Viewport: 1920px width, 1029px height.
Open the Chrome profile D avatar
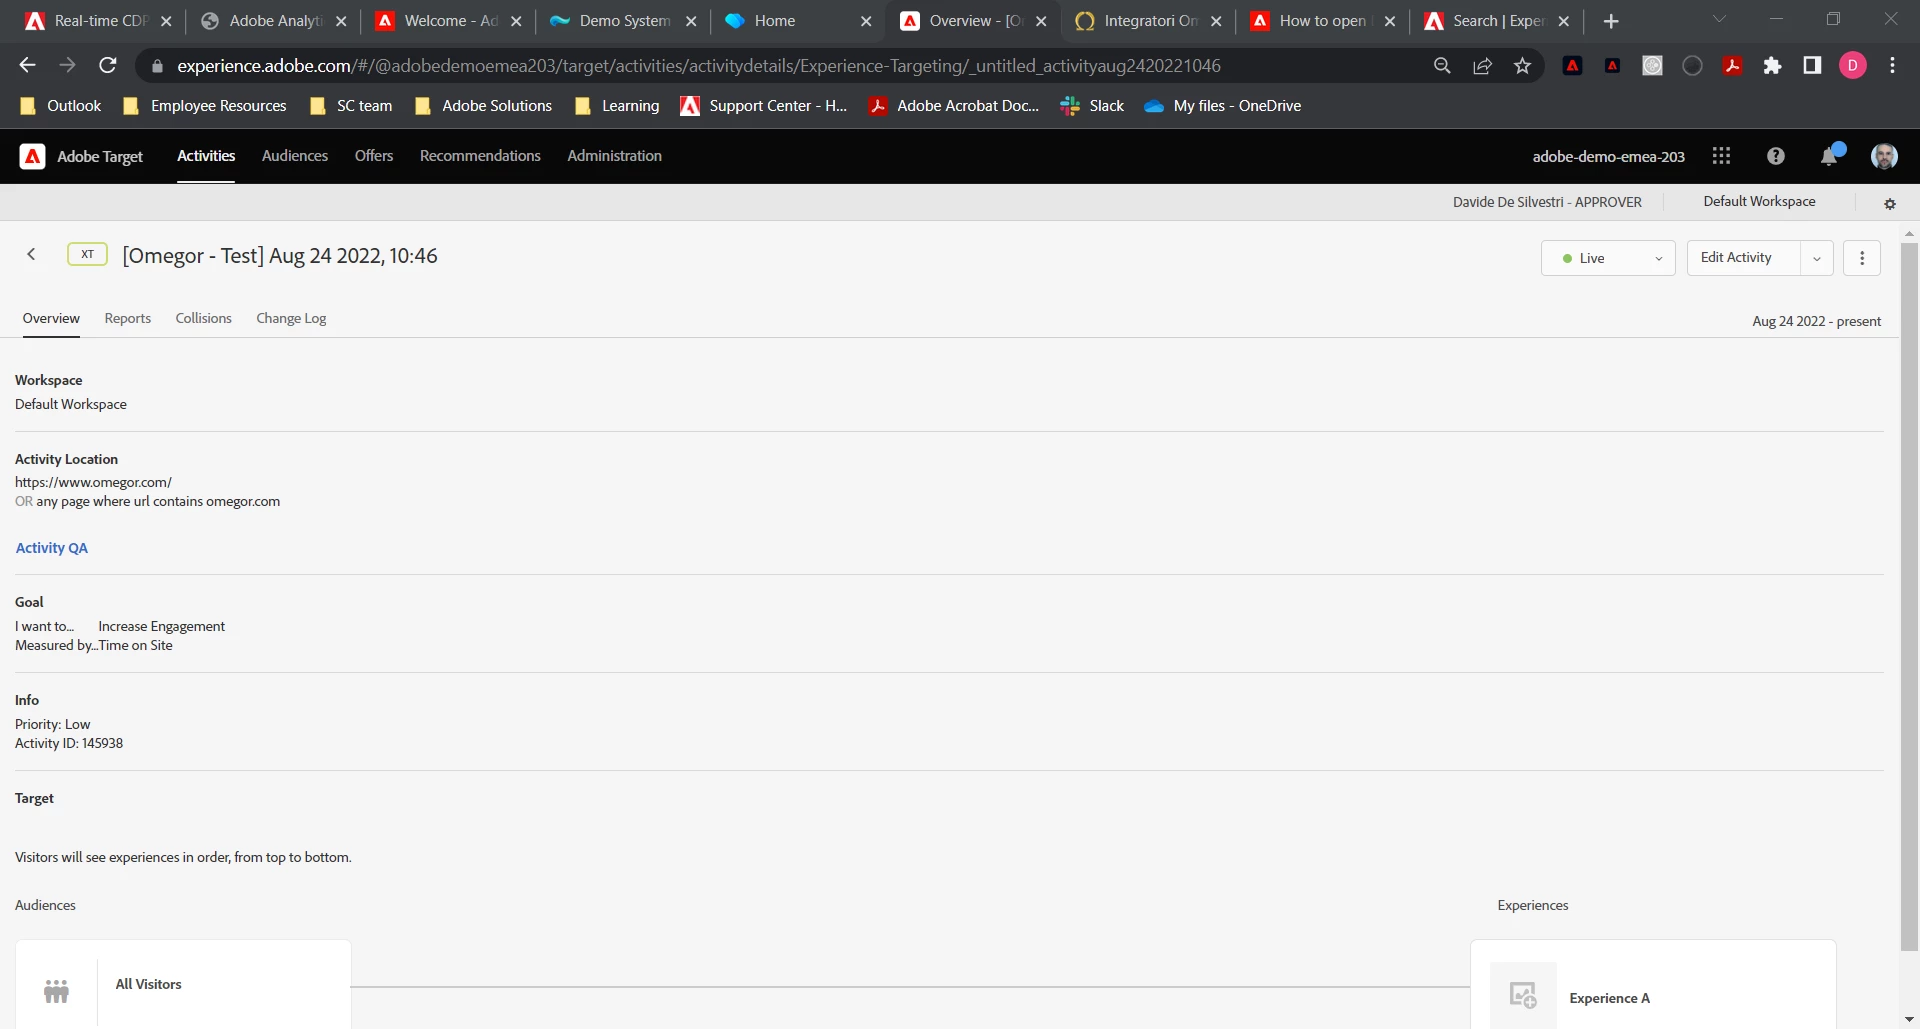[1853, 66]
